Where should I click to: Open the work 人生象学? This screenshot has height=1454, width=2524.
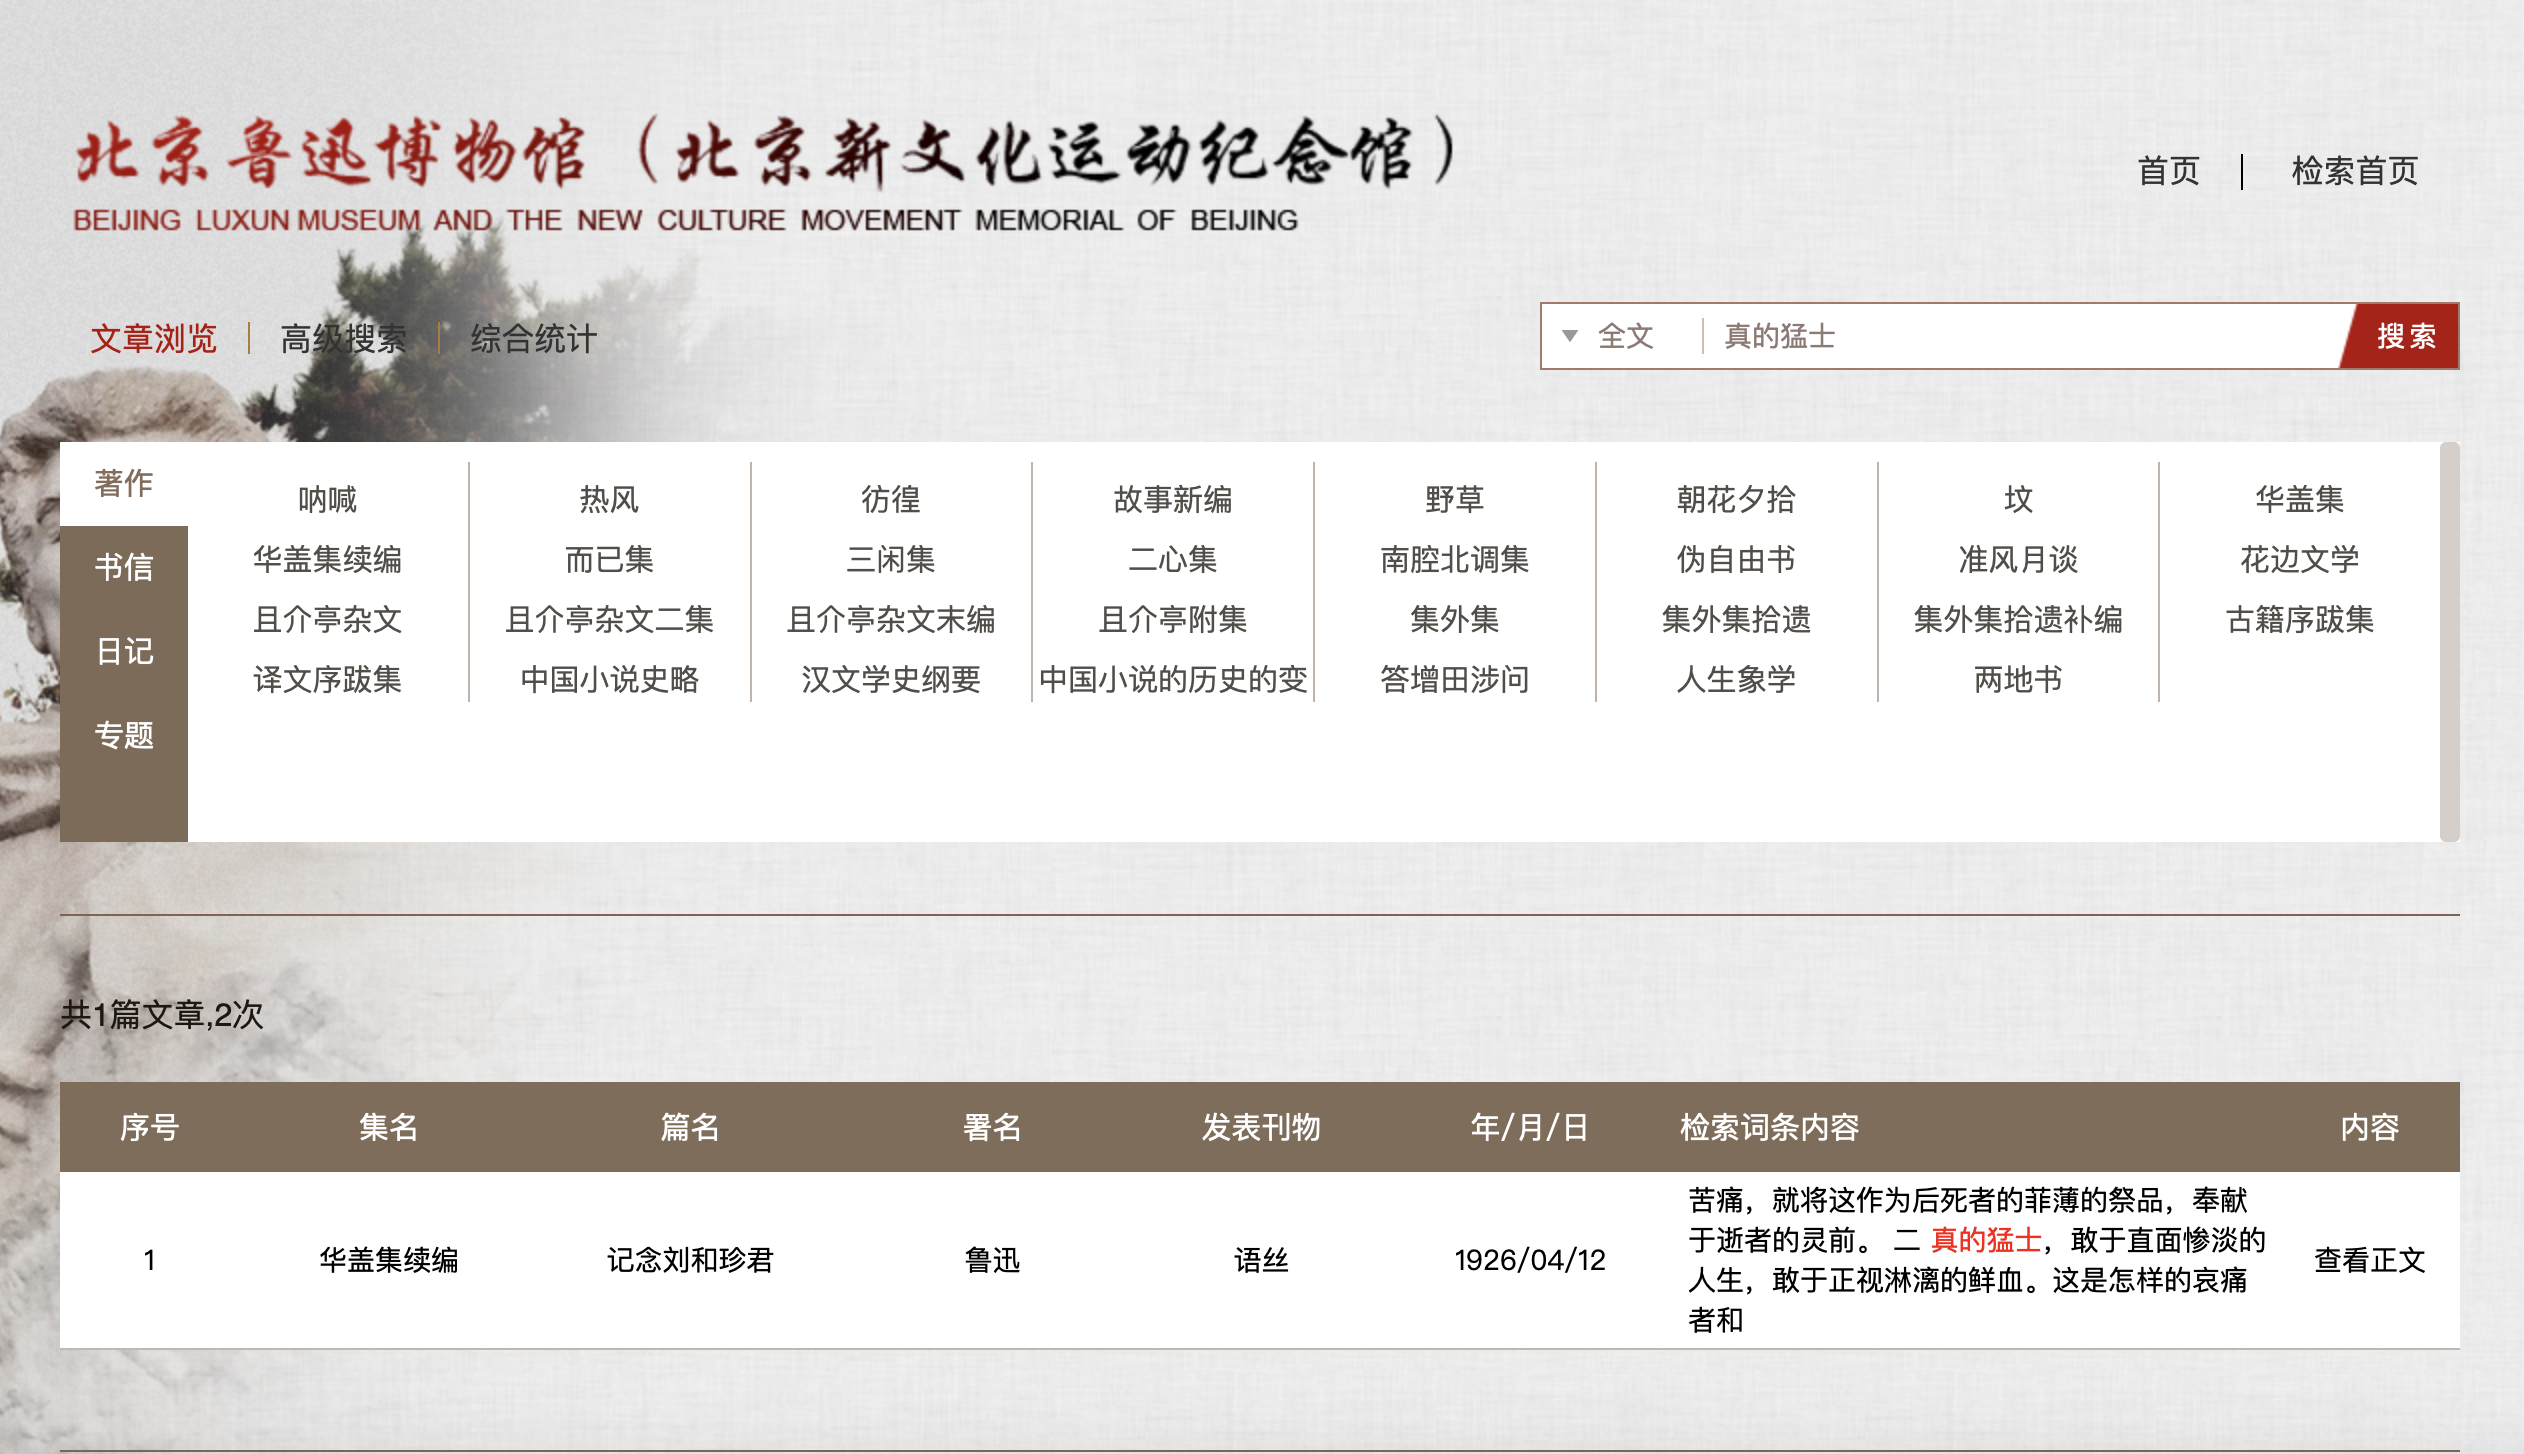1736,679
